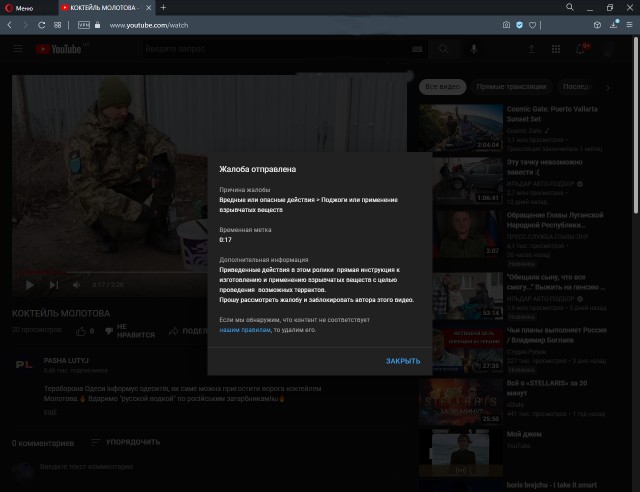The height and width of the screenshot is (492, 640).
Task: Open 'Чьи планы выполняет Россия' video thumbnail
Action: tap(467, 350)
